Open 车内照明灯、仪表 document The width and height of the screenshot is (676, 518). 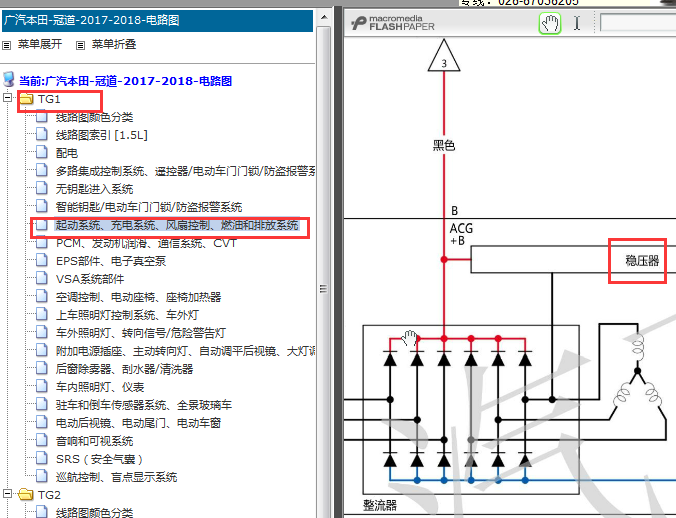click(x=100, y=387)
